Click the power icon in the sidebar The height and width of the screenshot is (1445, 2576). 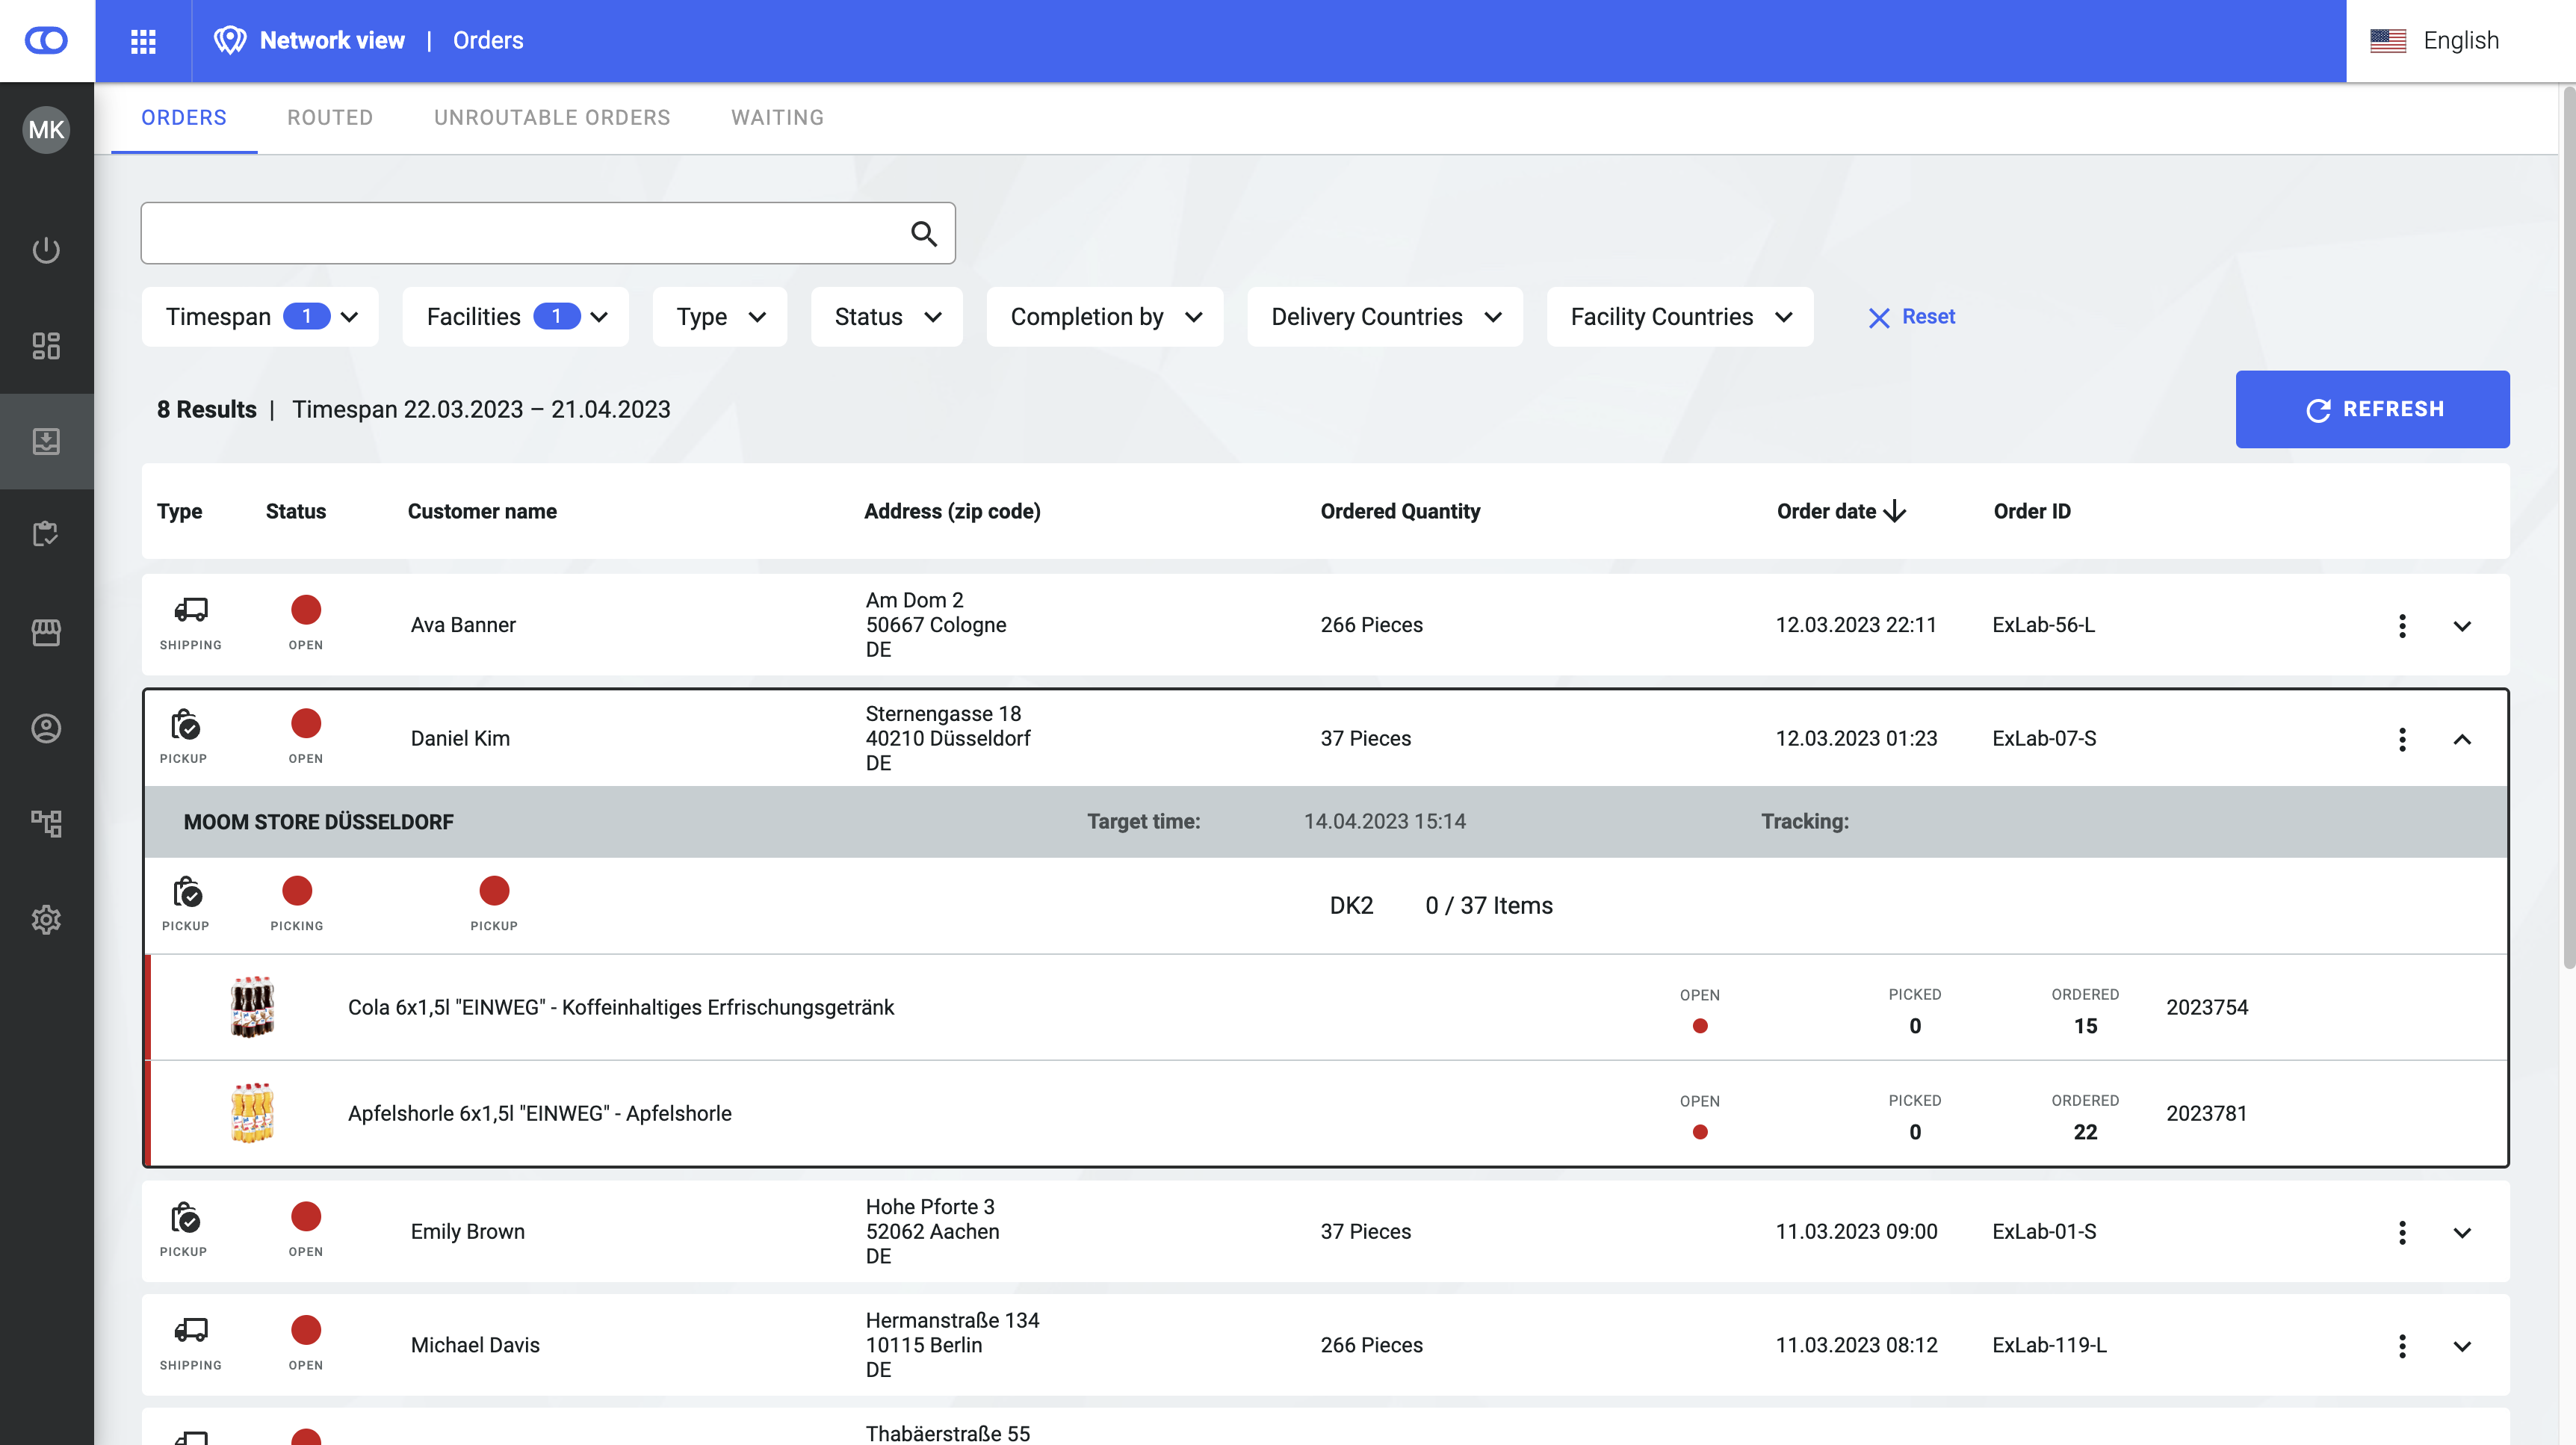[x=46, y=250]
